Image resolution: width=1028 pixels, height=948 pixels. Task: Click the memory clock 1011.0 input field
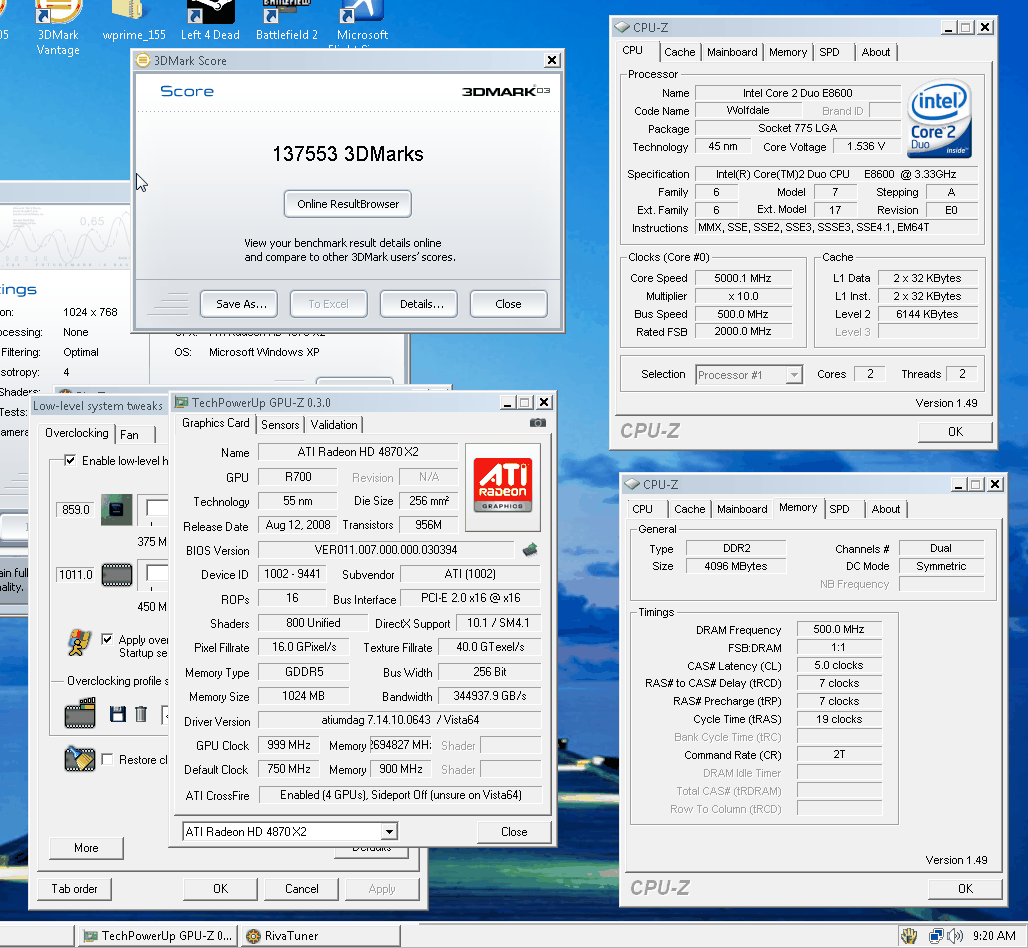pos(75,575)
